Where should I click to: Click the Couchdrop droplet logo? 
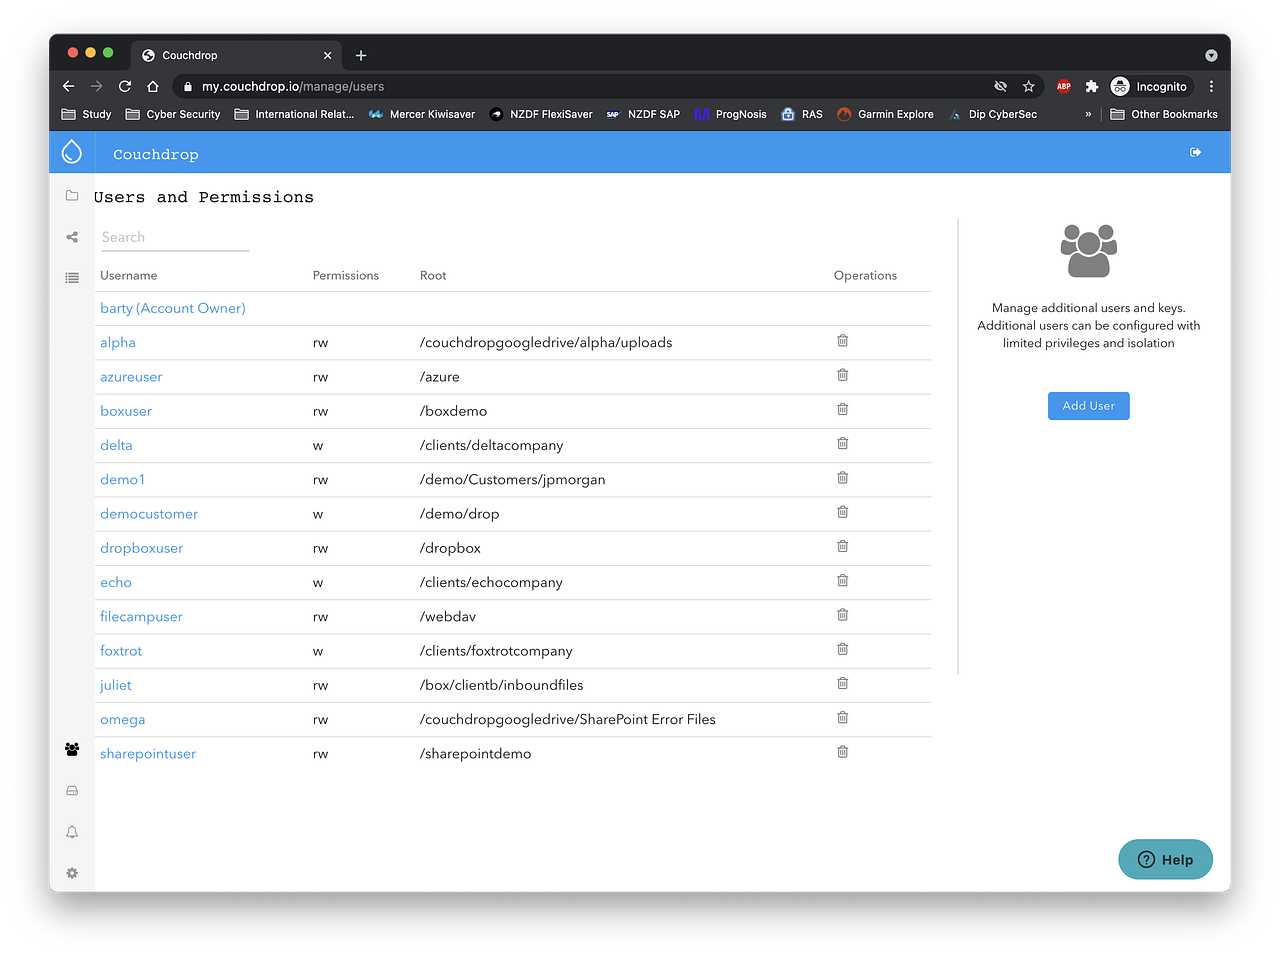[x=71, y=151]
